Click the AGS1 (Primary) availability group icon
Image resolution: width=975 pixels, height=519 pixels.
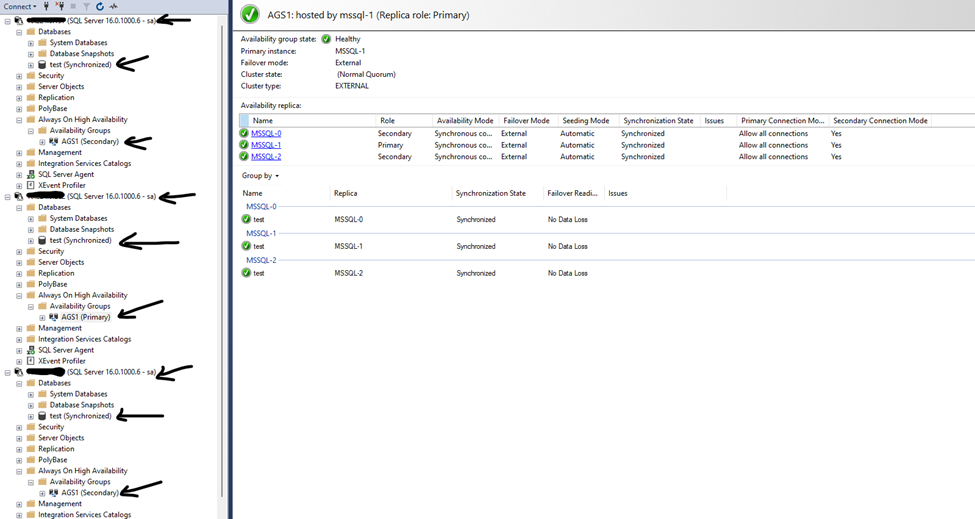point(53,317)
